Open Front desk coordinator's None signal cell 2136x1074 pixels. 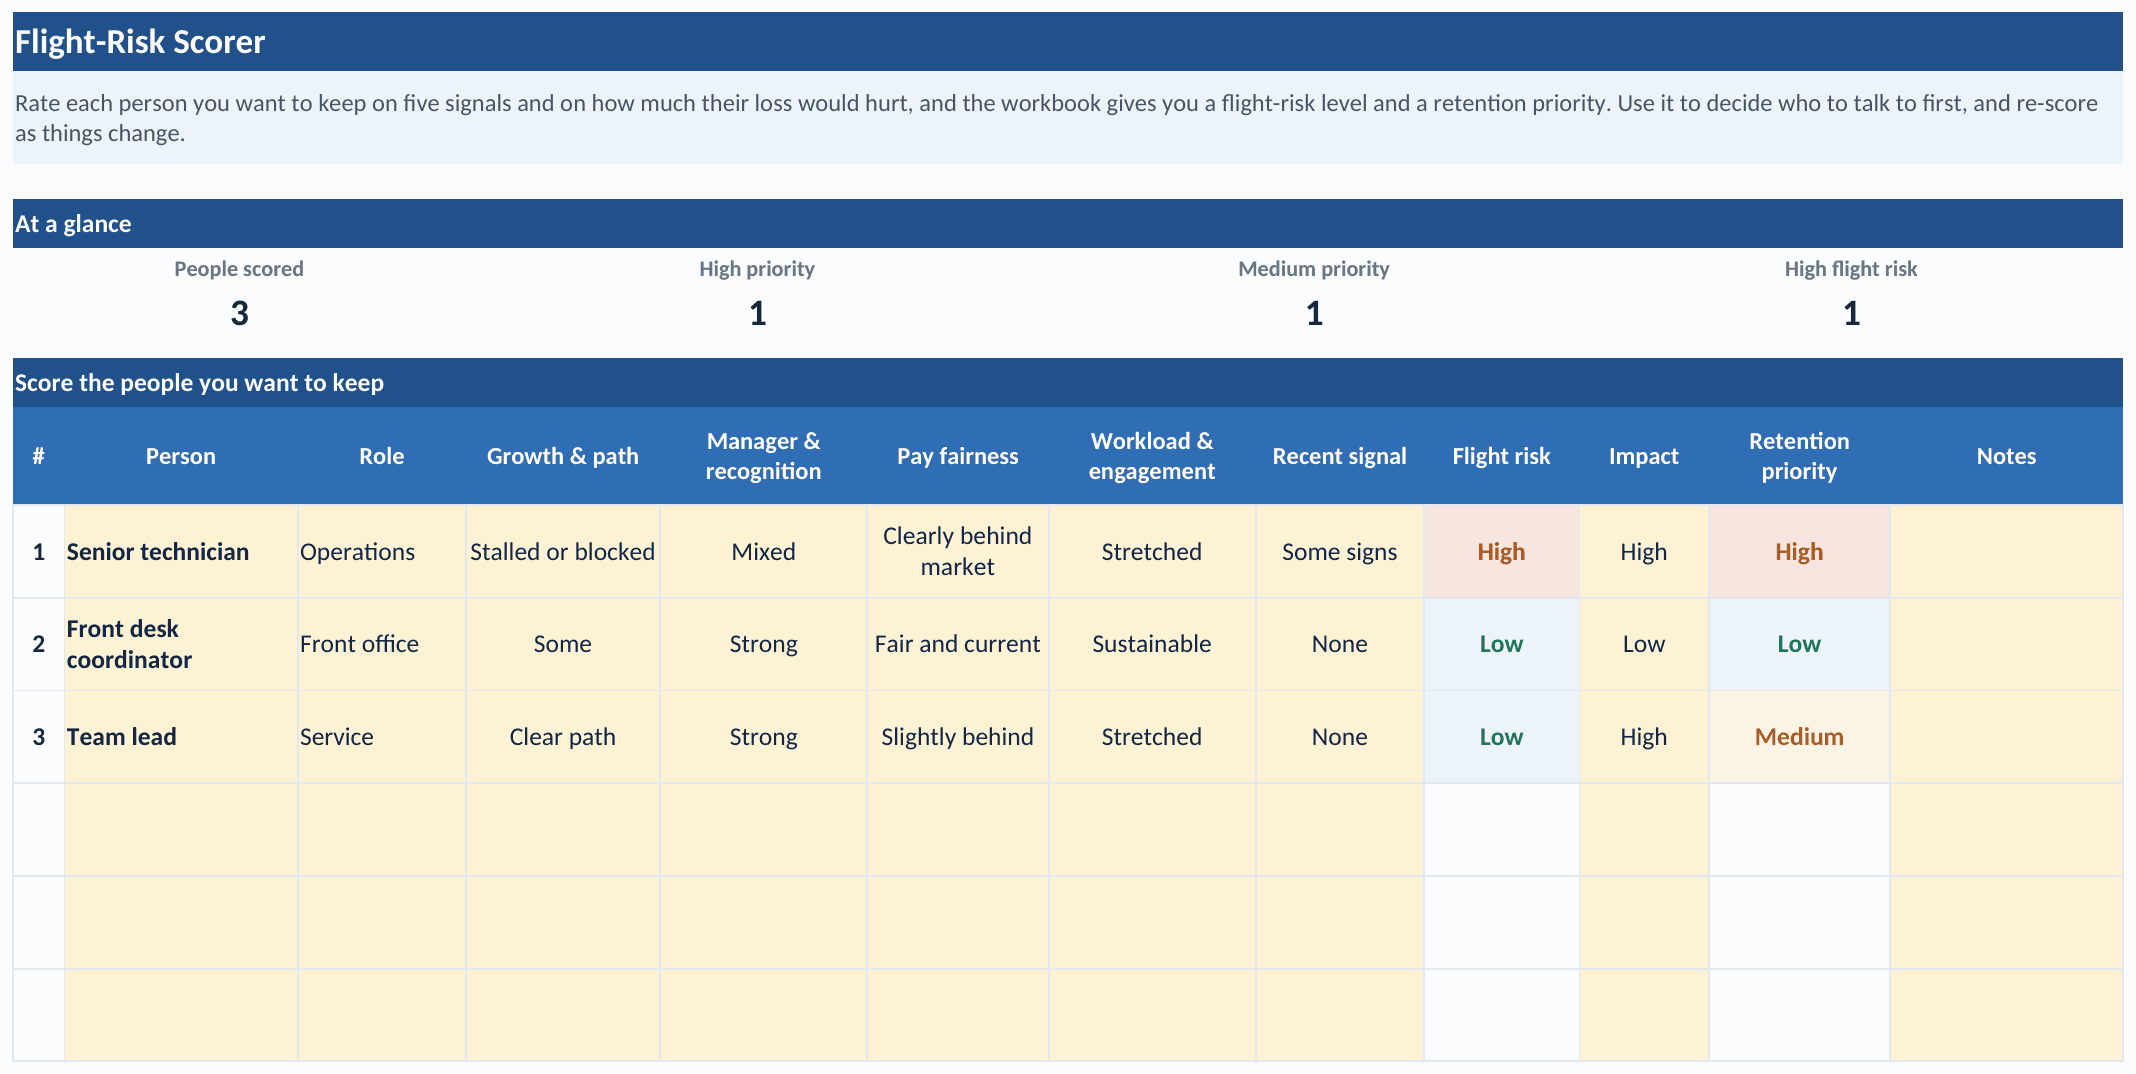(x=1340, y=644)
